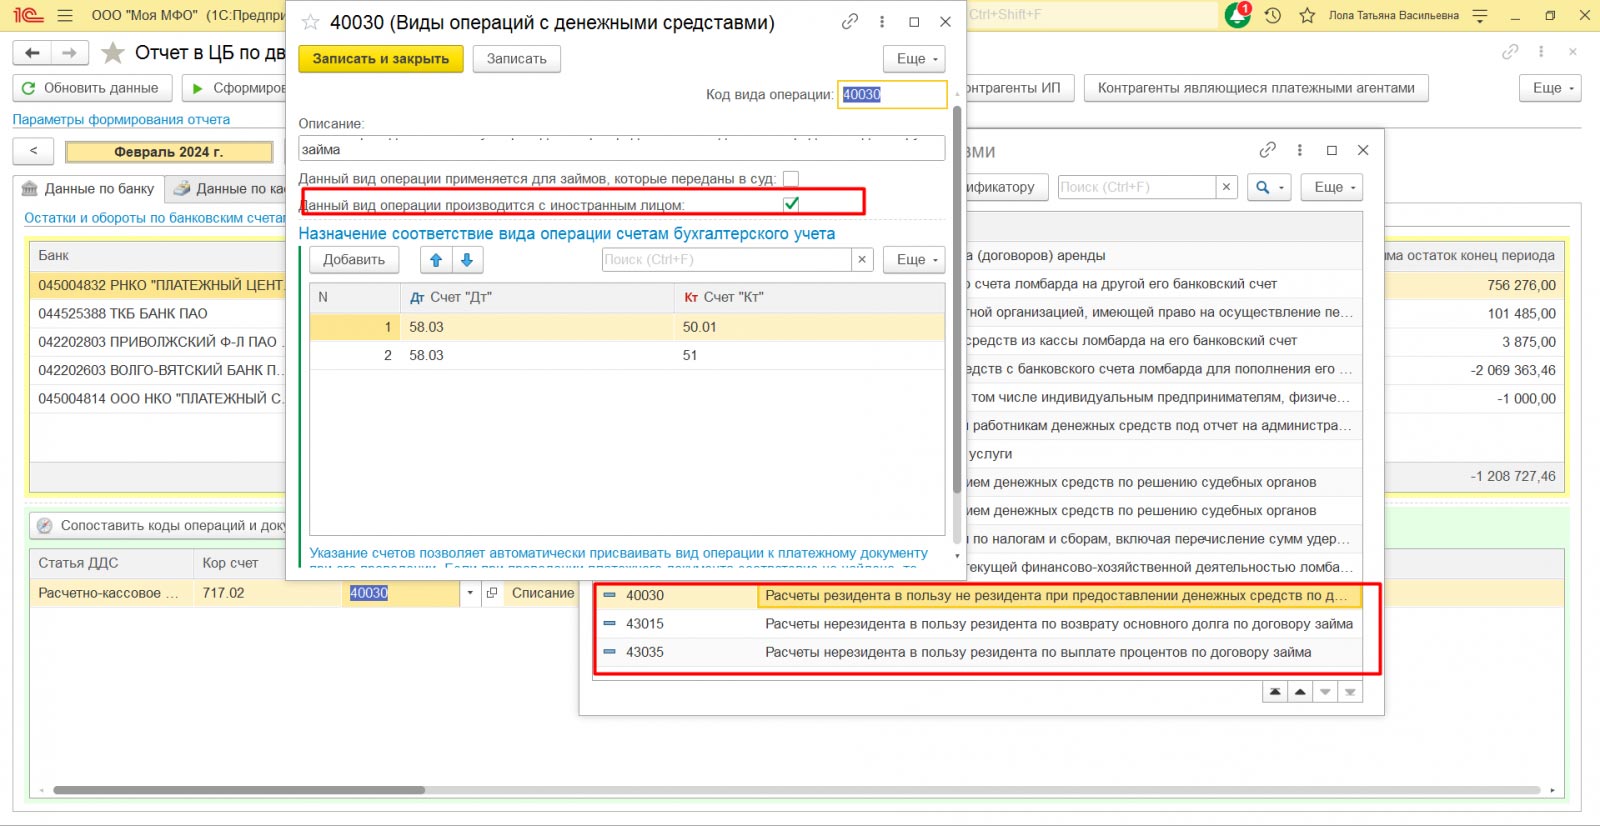This screenshot has height=826, width=1600.
Task: Move account row up with blue up arrow
Action: [436, 260]
